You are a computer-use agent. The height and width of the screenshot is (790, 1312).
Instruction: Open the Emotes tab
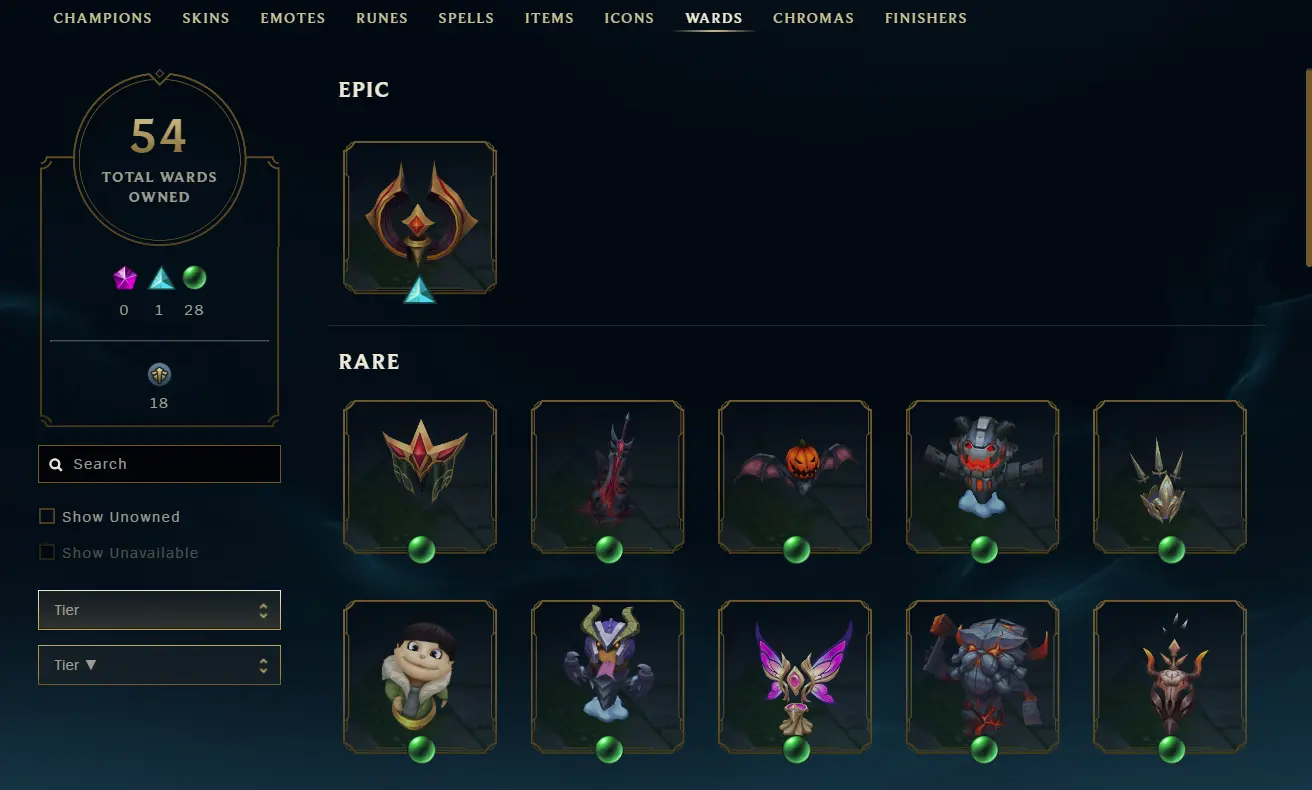[293, 18]
